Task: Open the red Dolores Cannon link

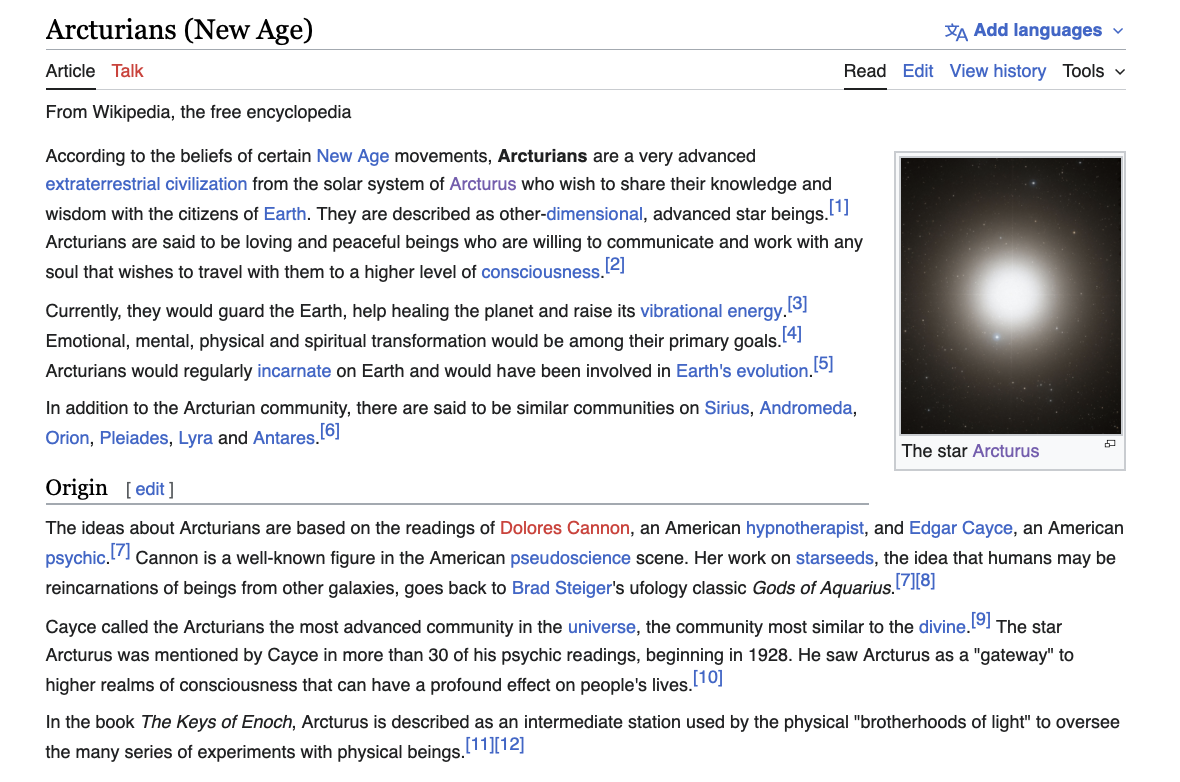Action: pos(564,528)
